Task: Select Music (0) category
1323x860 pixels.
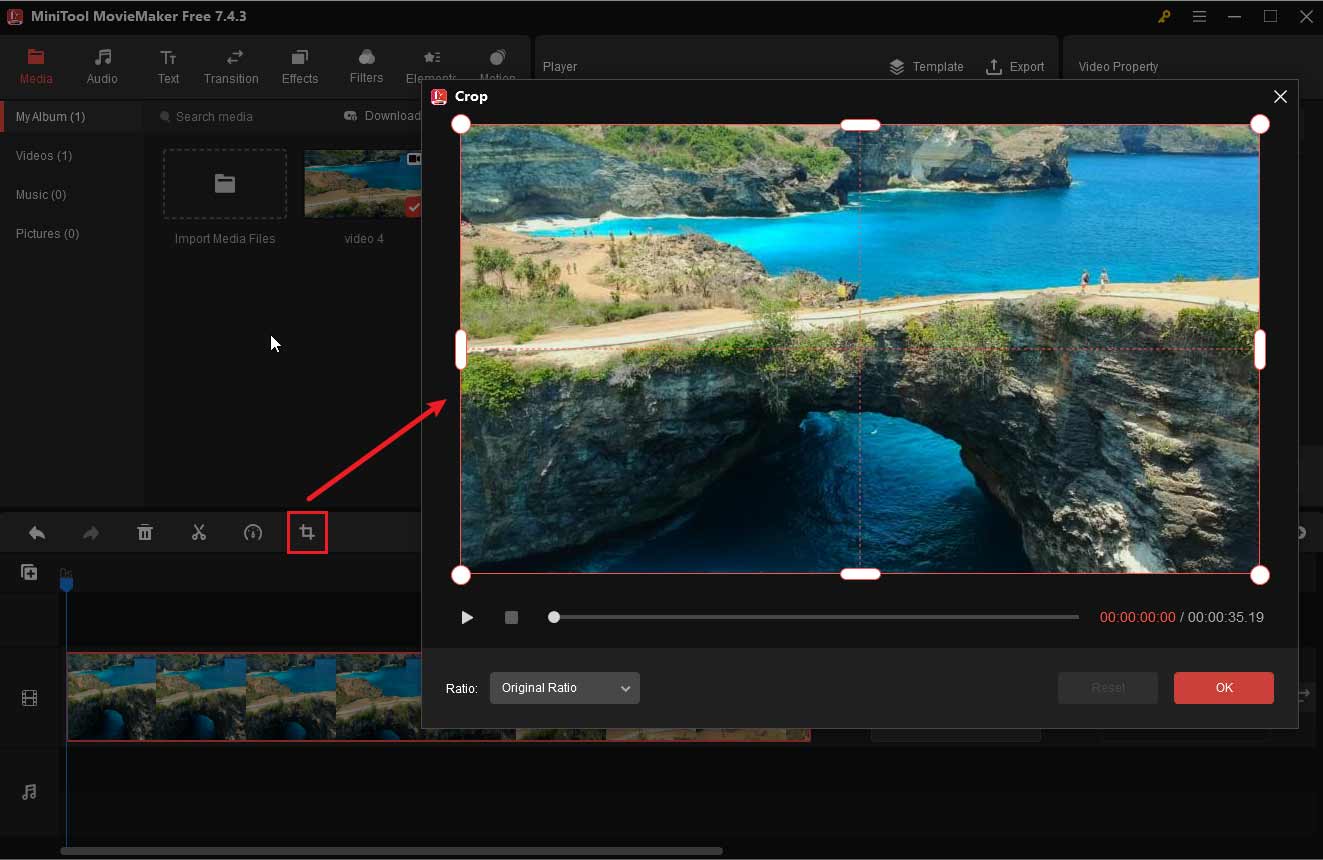Action: pyautogui.click(x=41, y=195)
